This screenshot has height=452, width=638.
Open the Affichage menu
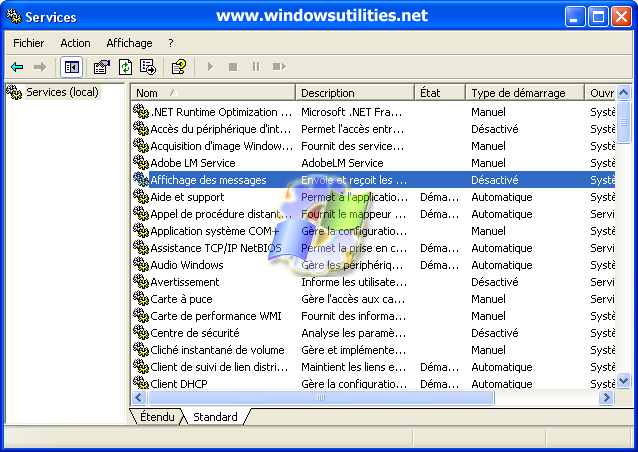coord(129,43)
